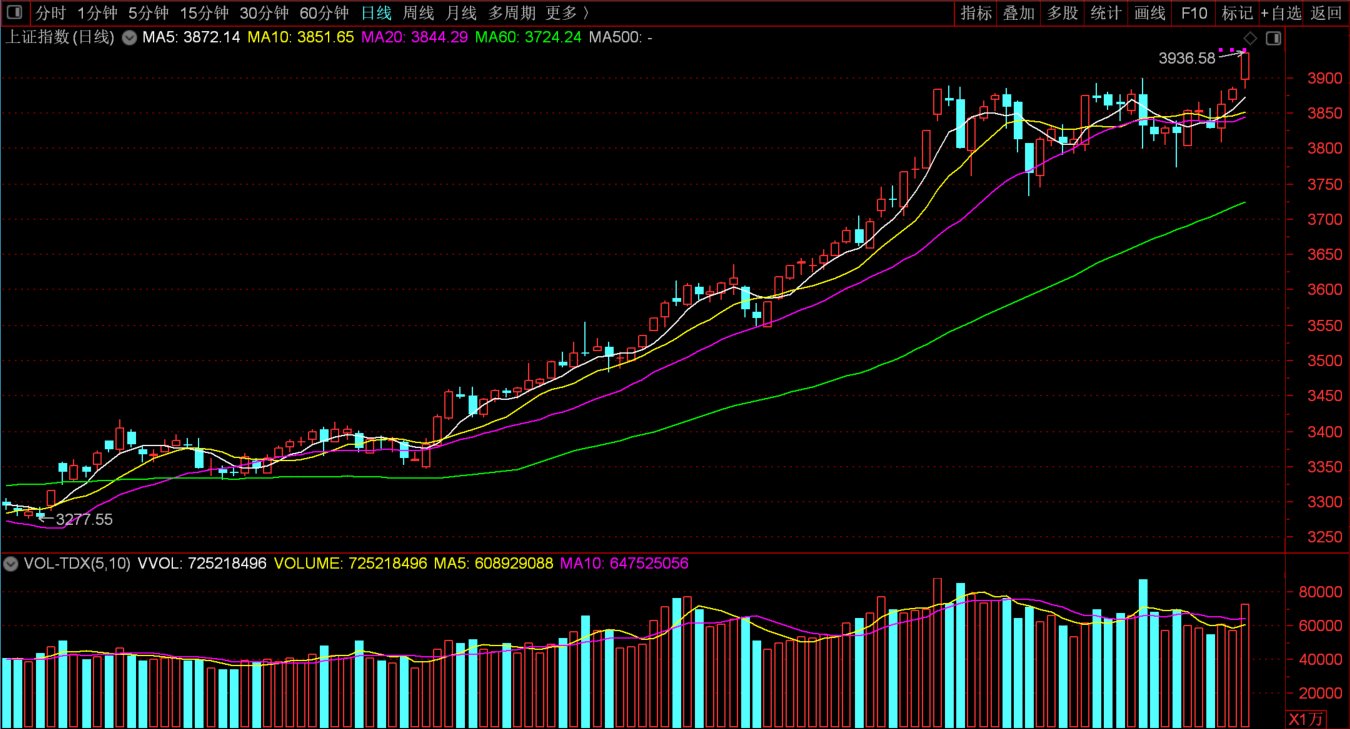Click the diamond marker icon above the chart
1350x729 pixels.
[x=1250, y=38]
